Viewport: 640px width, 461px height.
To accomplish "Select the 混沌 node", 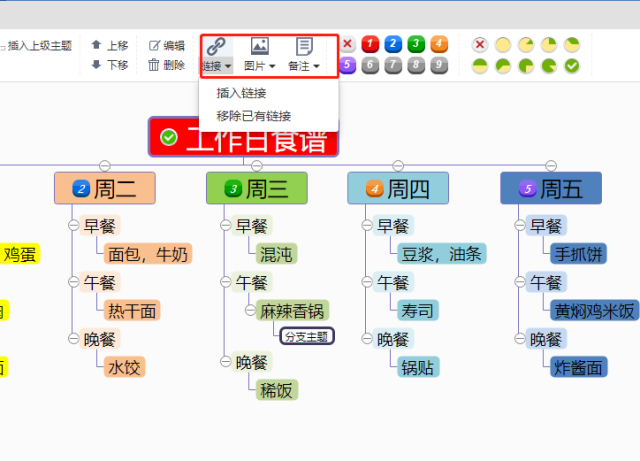I will click(276, 254).
